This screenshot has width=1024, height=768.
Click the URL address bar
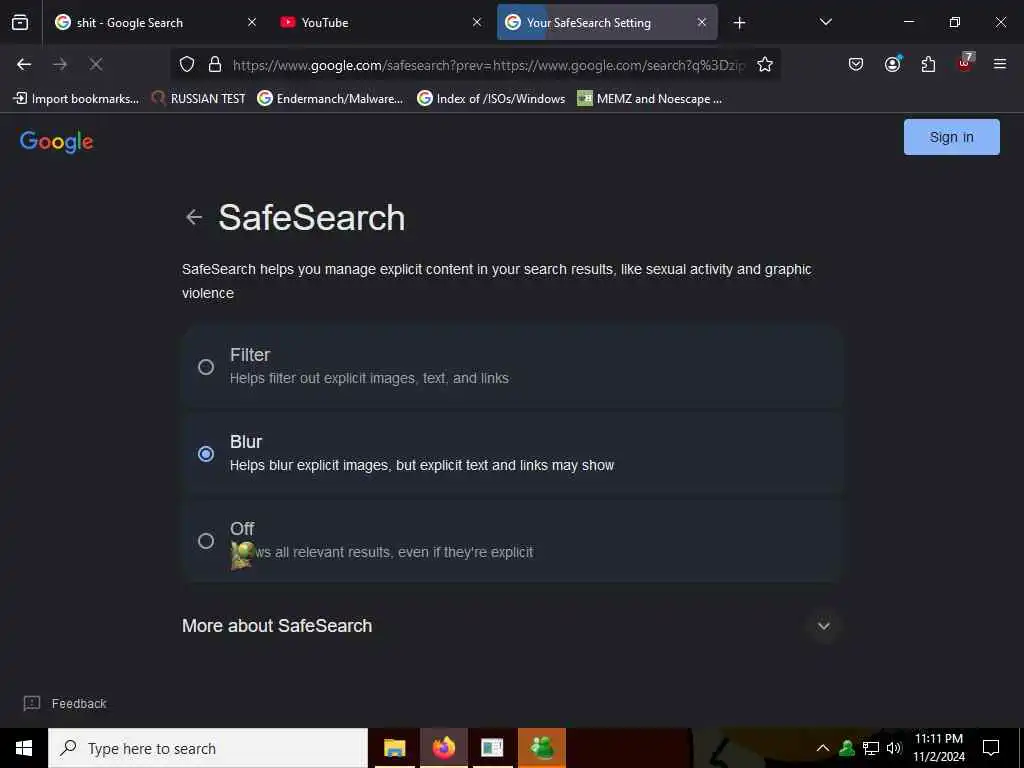click(488, 65)
